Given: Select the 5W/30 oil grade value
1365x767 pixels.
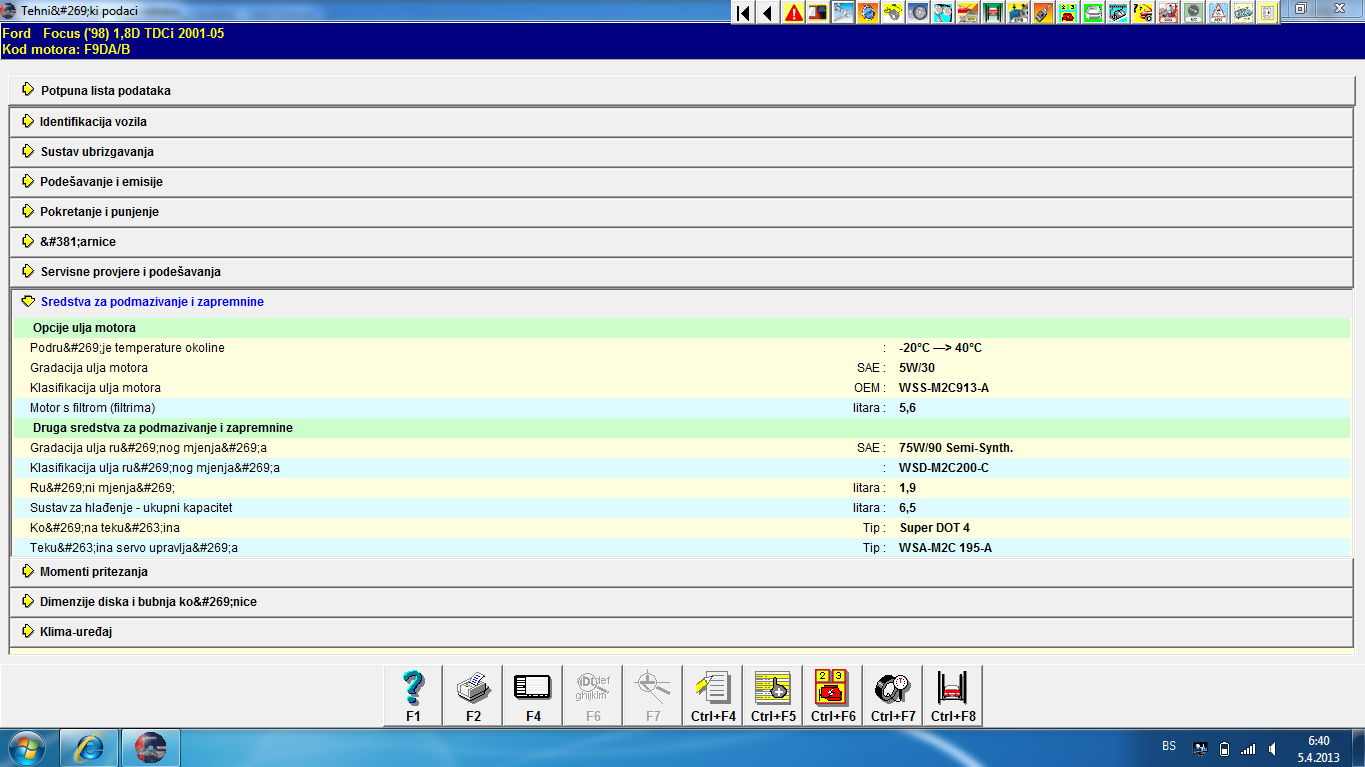Looking at the screenshot, I should point(917,367).
